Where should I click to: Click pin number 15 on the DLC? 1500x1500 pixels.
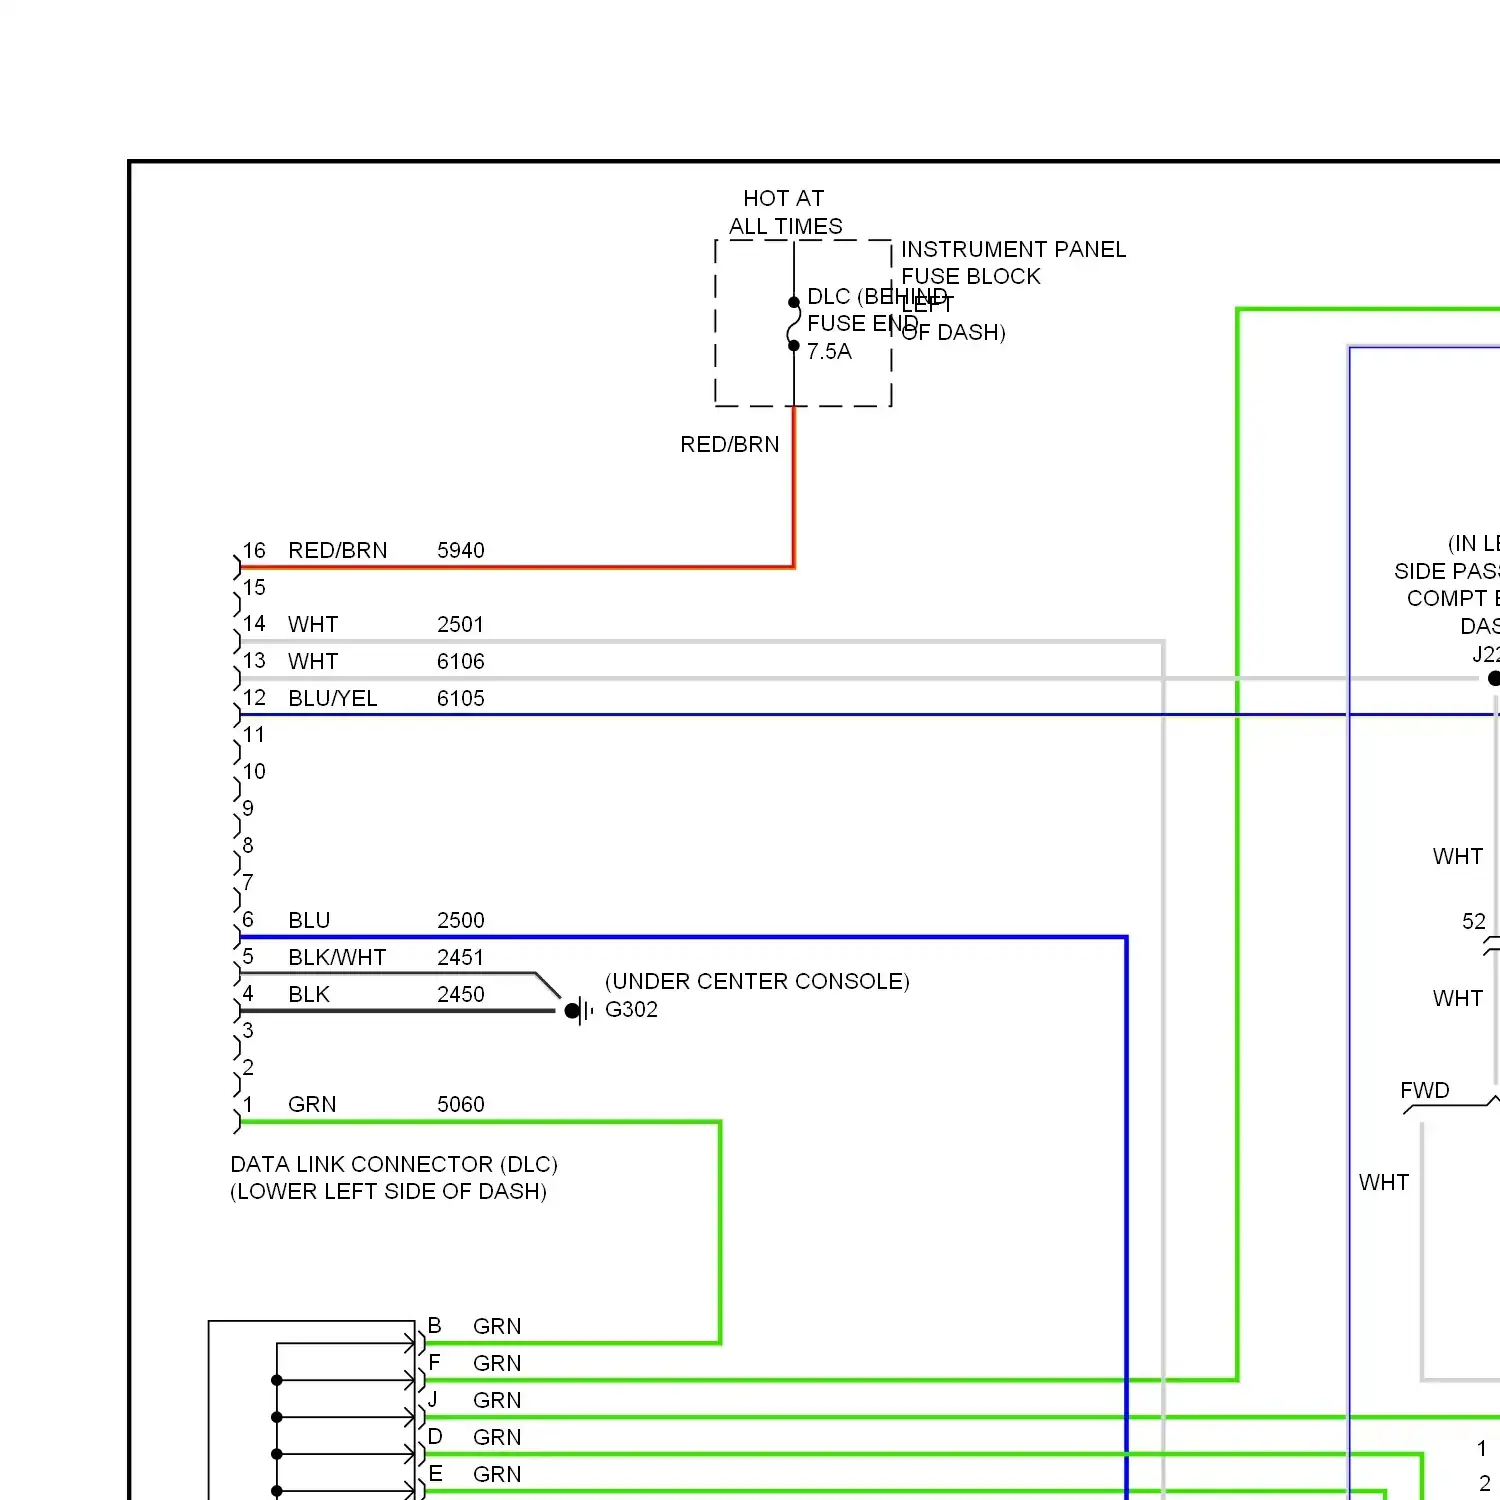tap(254, 588)
